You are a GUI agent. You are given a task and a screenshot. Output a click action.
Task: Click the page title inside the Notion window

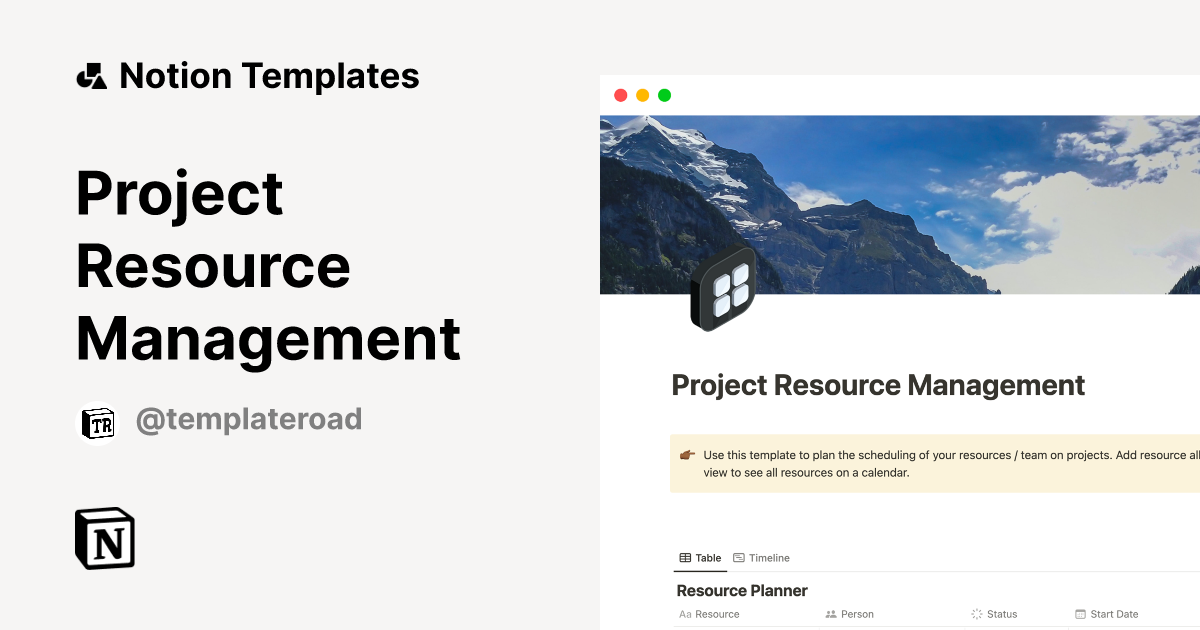[x=878, y=385]
